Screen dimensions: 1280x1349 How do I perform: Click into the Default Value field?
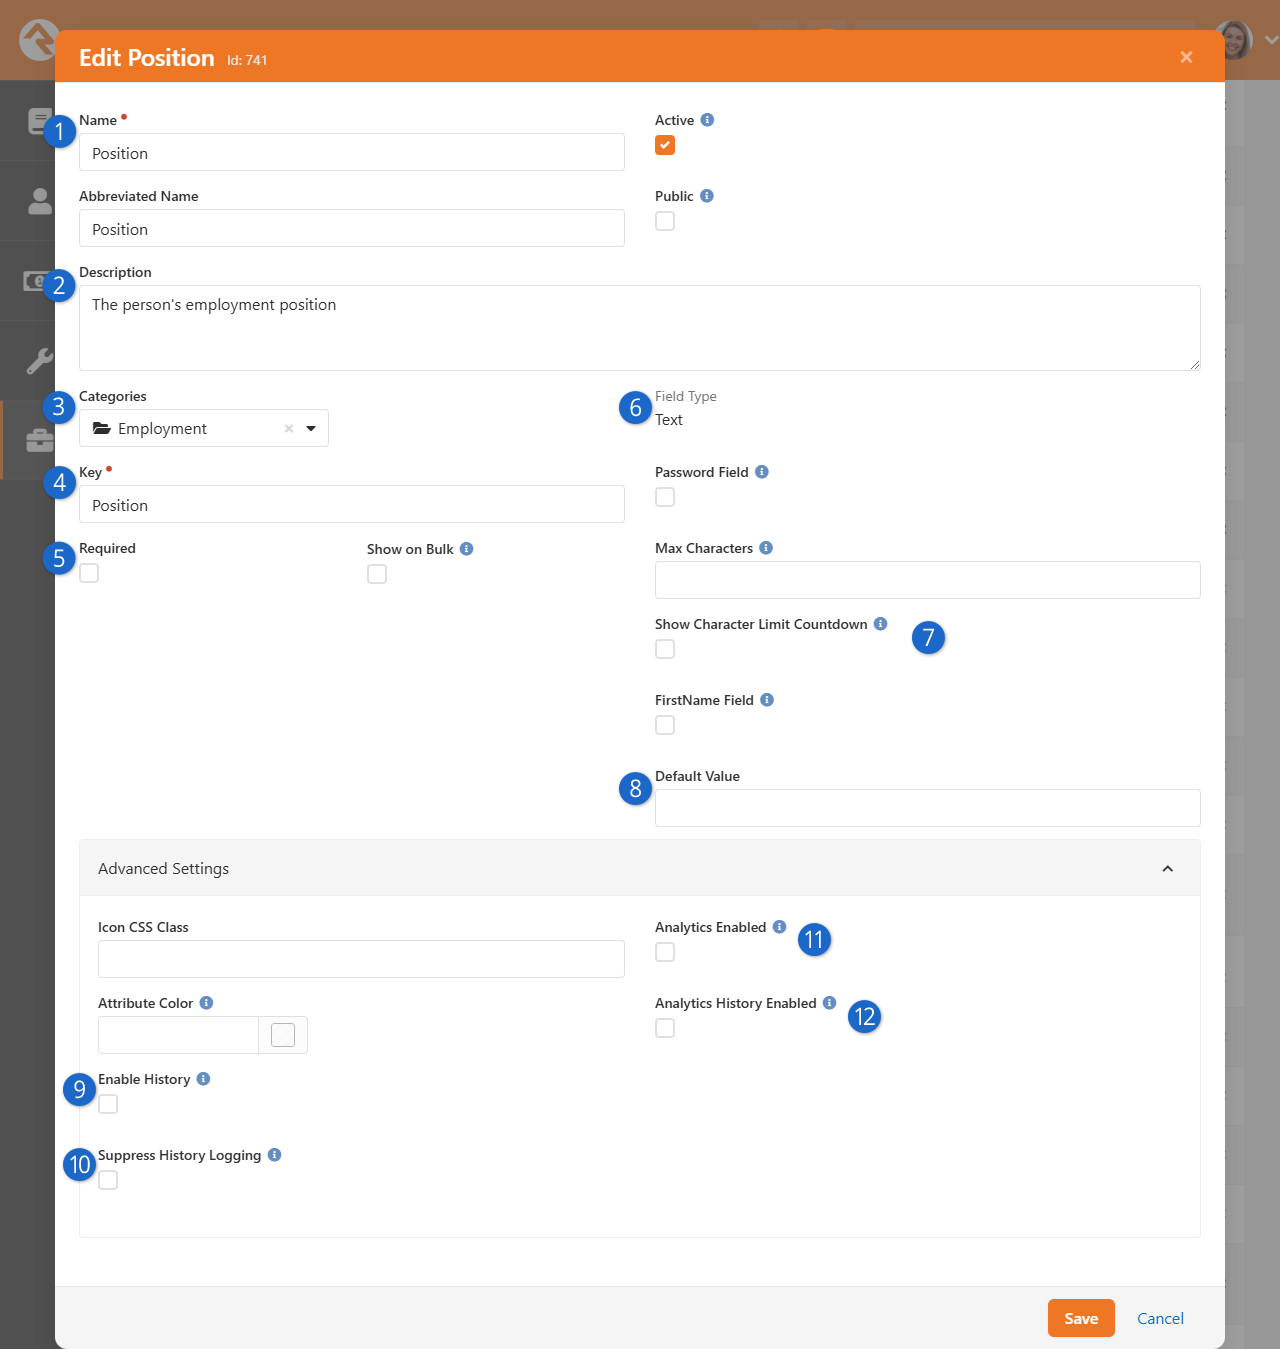tap(927, 808)
